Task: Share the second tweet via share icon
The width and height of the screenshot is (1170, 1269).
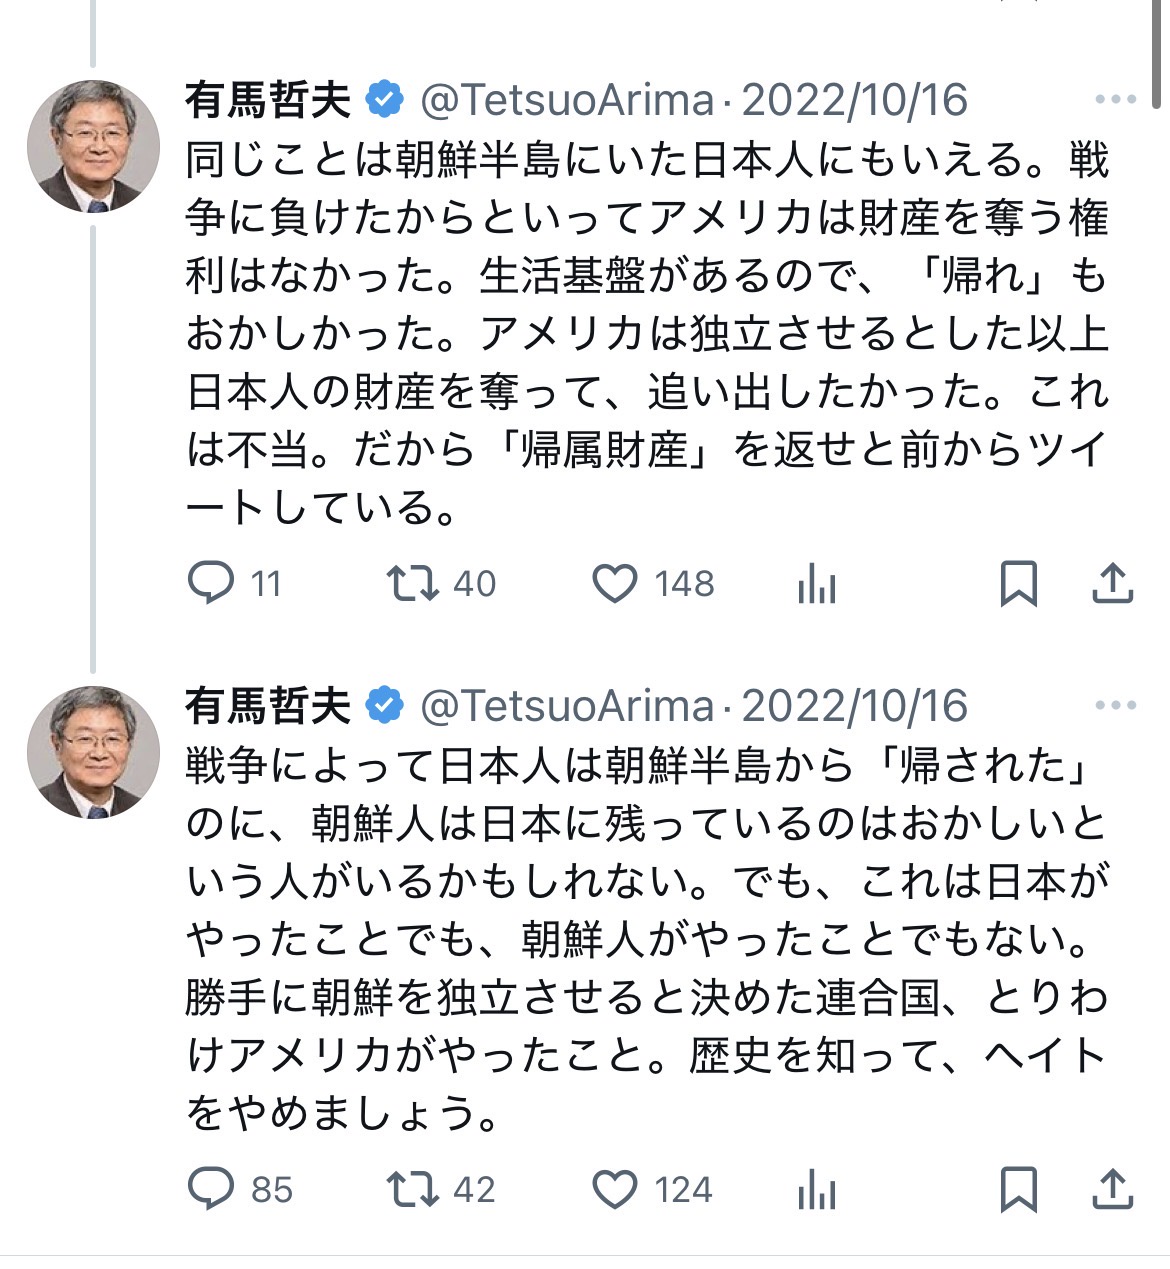Action: [x=1111, y=1190]
